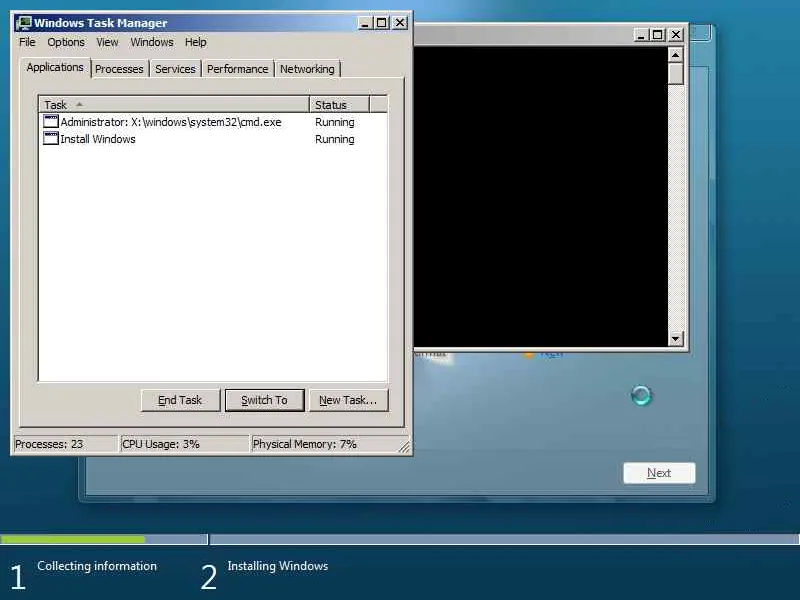This screenshot has width=800, height=600.
Task: Click the Installing Windows step label
Action: pyautogui.click(x=278, y=566)
